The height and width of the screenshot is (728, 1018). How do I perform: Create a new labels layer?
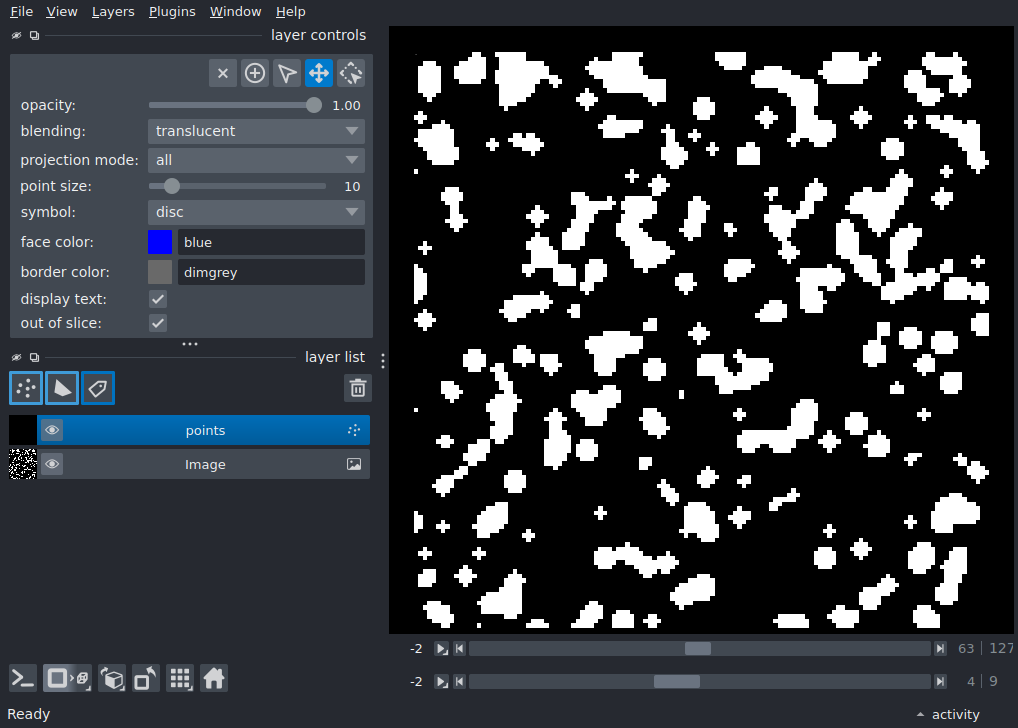98,388
